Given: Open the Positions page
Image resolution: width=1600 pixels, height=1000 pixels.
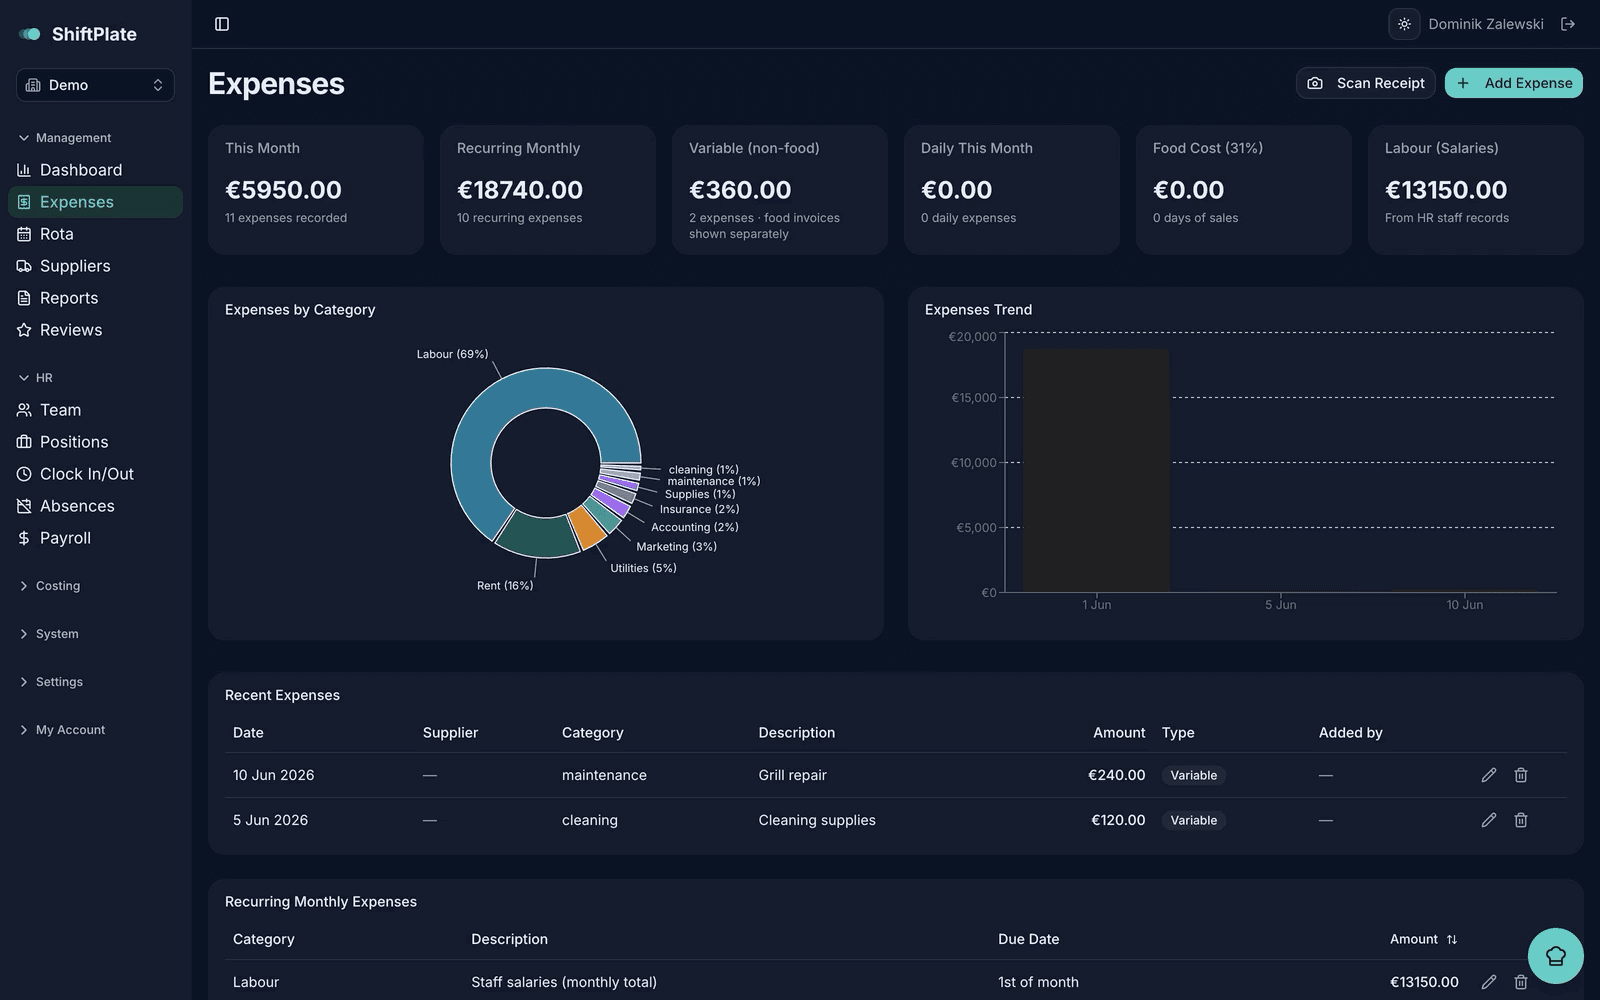Looking at the screenshot, I should (x=95, y=442).
